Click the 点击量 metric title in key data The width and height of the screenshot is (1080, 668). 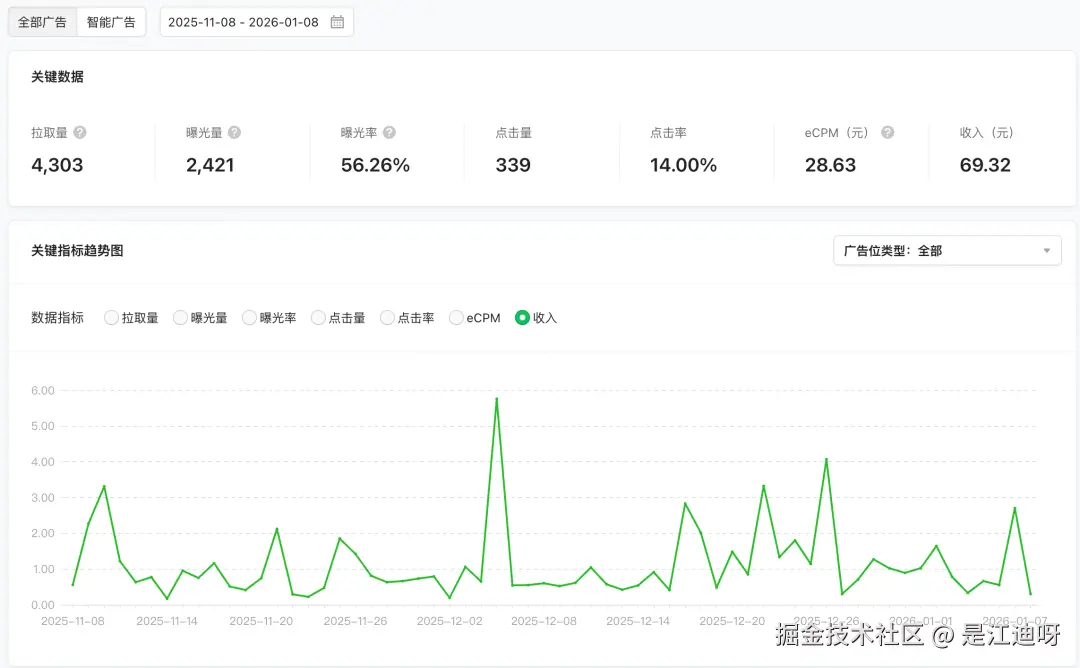point(514,132)
